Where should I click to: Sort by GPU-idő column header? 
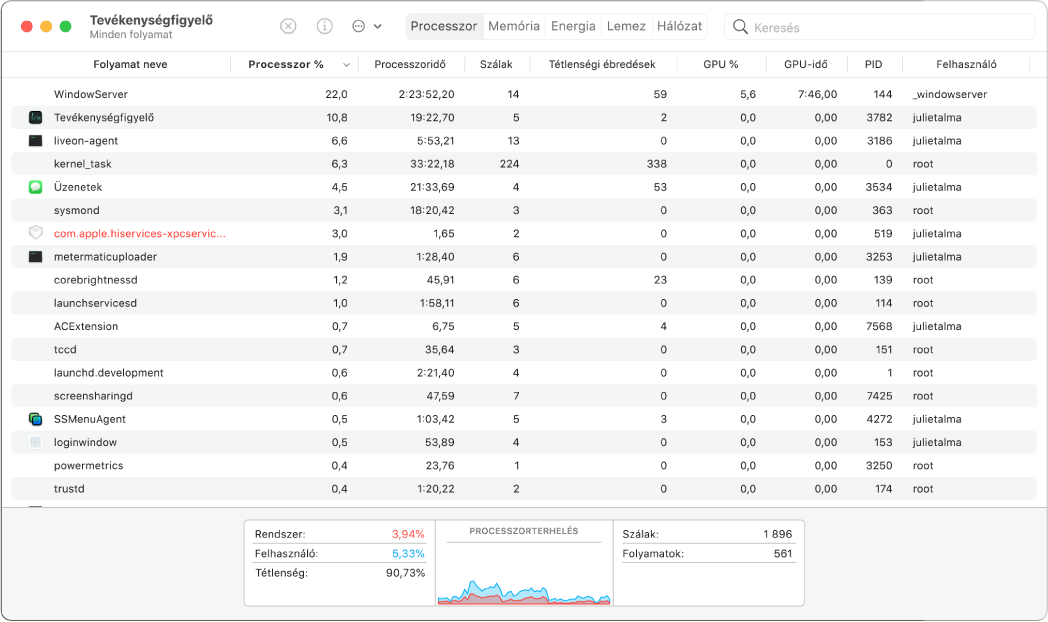pyautogui.click(x=805, y=64)
